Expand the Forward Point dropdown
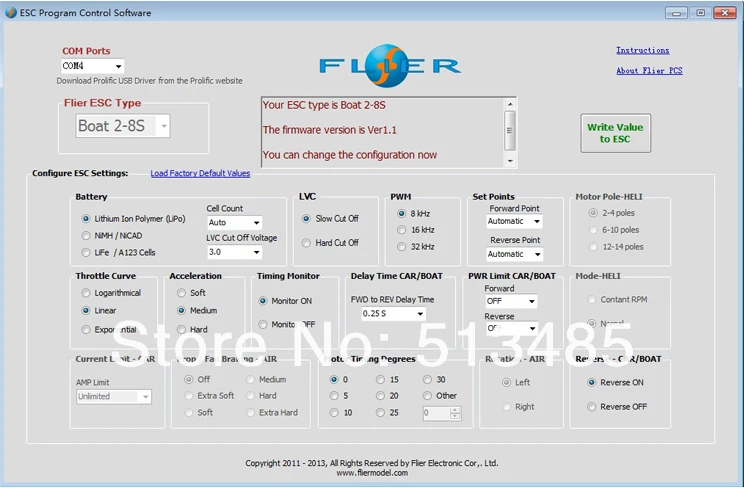This screenshot has width=744, height=488. point(514,221)
